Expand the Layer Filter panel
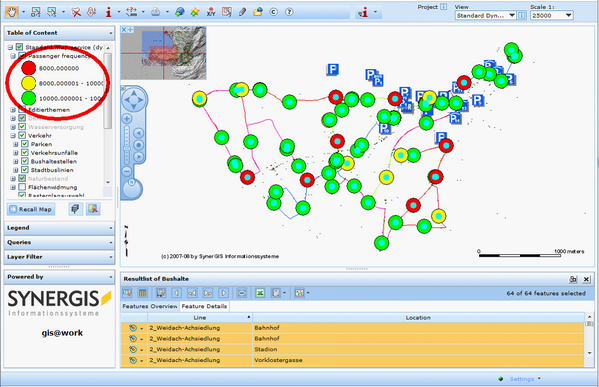The width and height of the screenshot is (599, 387). pyautogui.click(x=59, y=257)
